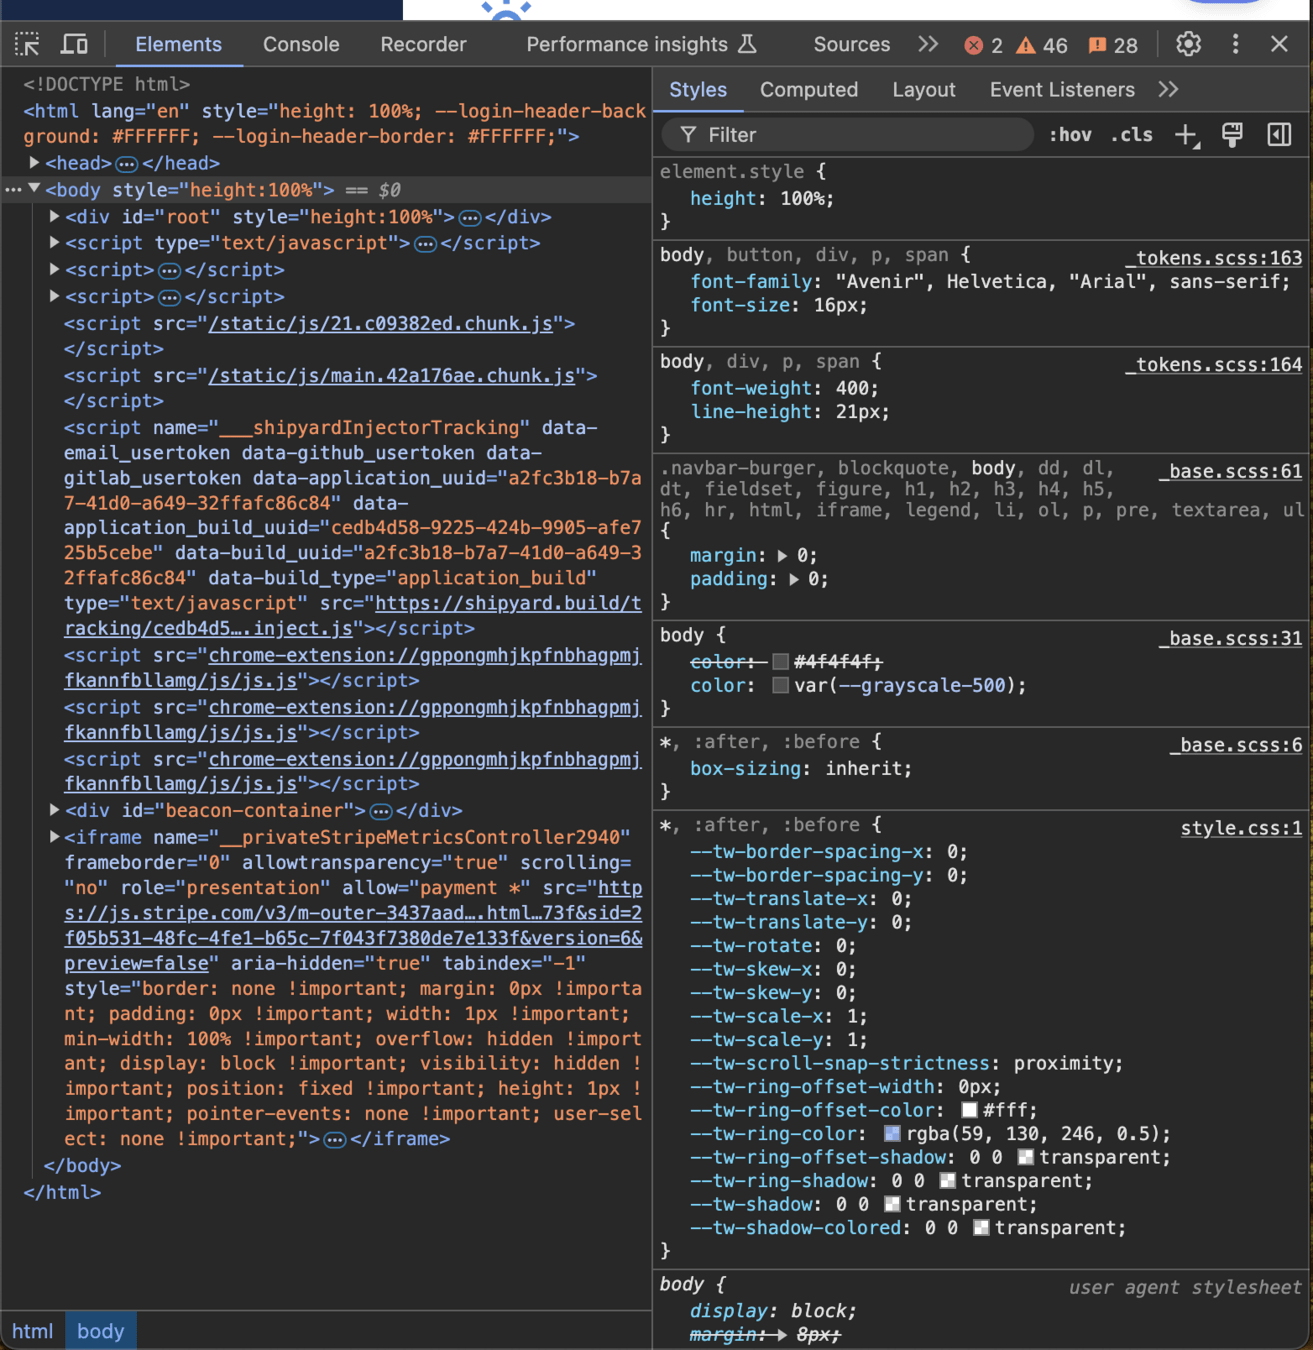Click the --tw-shadow-colored transparent swatch

click(981, 1228)
